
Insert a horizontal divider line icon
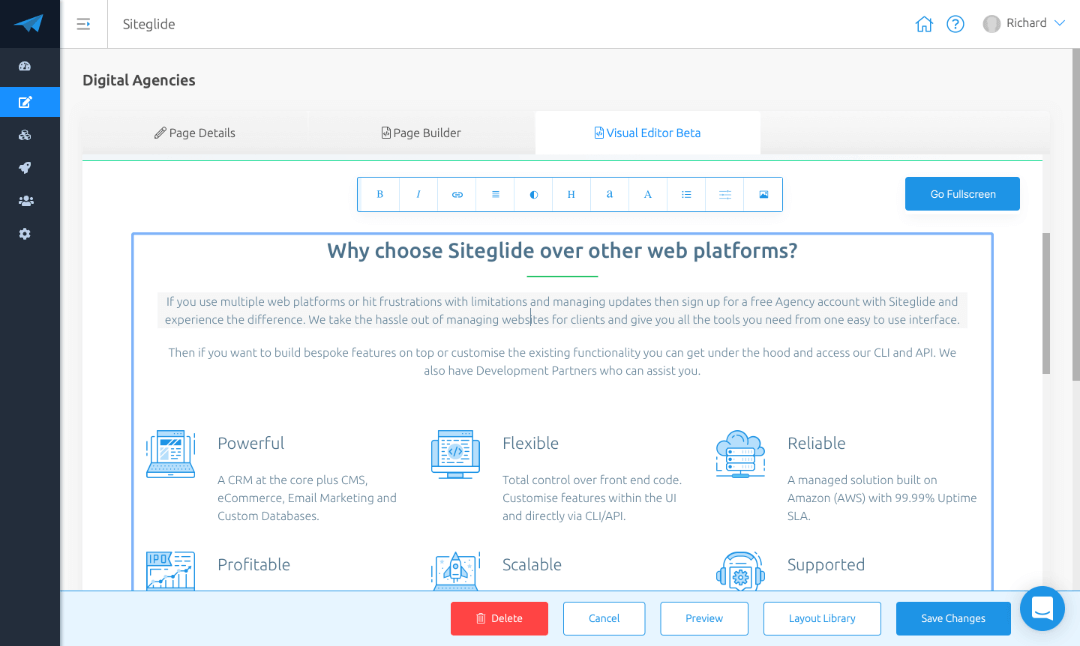pos(725,194)
